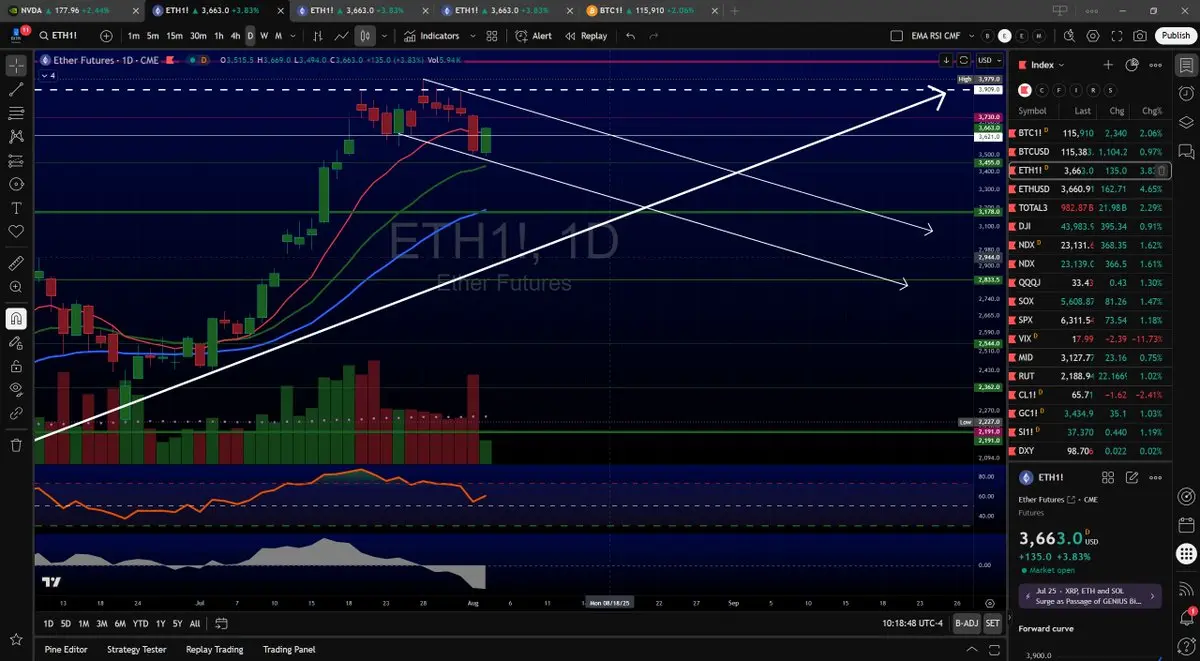Image resolution: width=1200 pixels, height=661 pixels.
Task: Select bar chart type icon
Action: tap(317, 36)
